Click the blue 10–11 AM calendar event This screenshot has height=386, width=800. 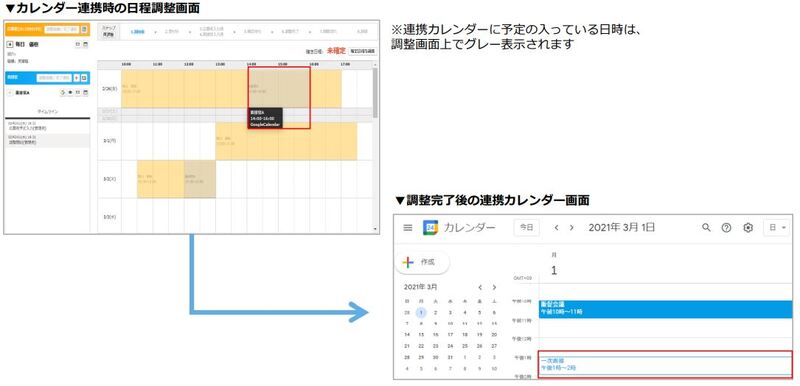(666, 309)
